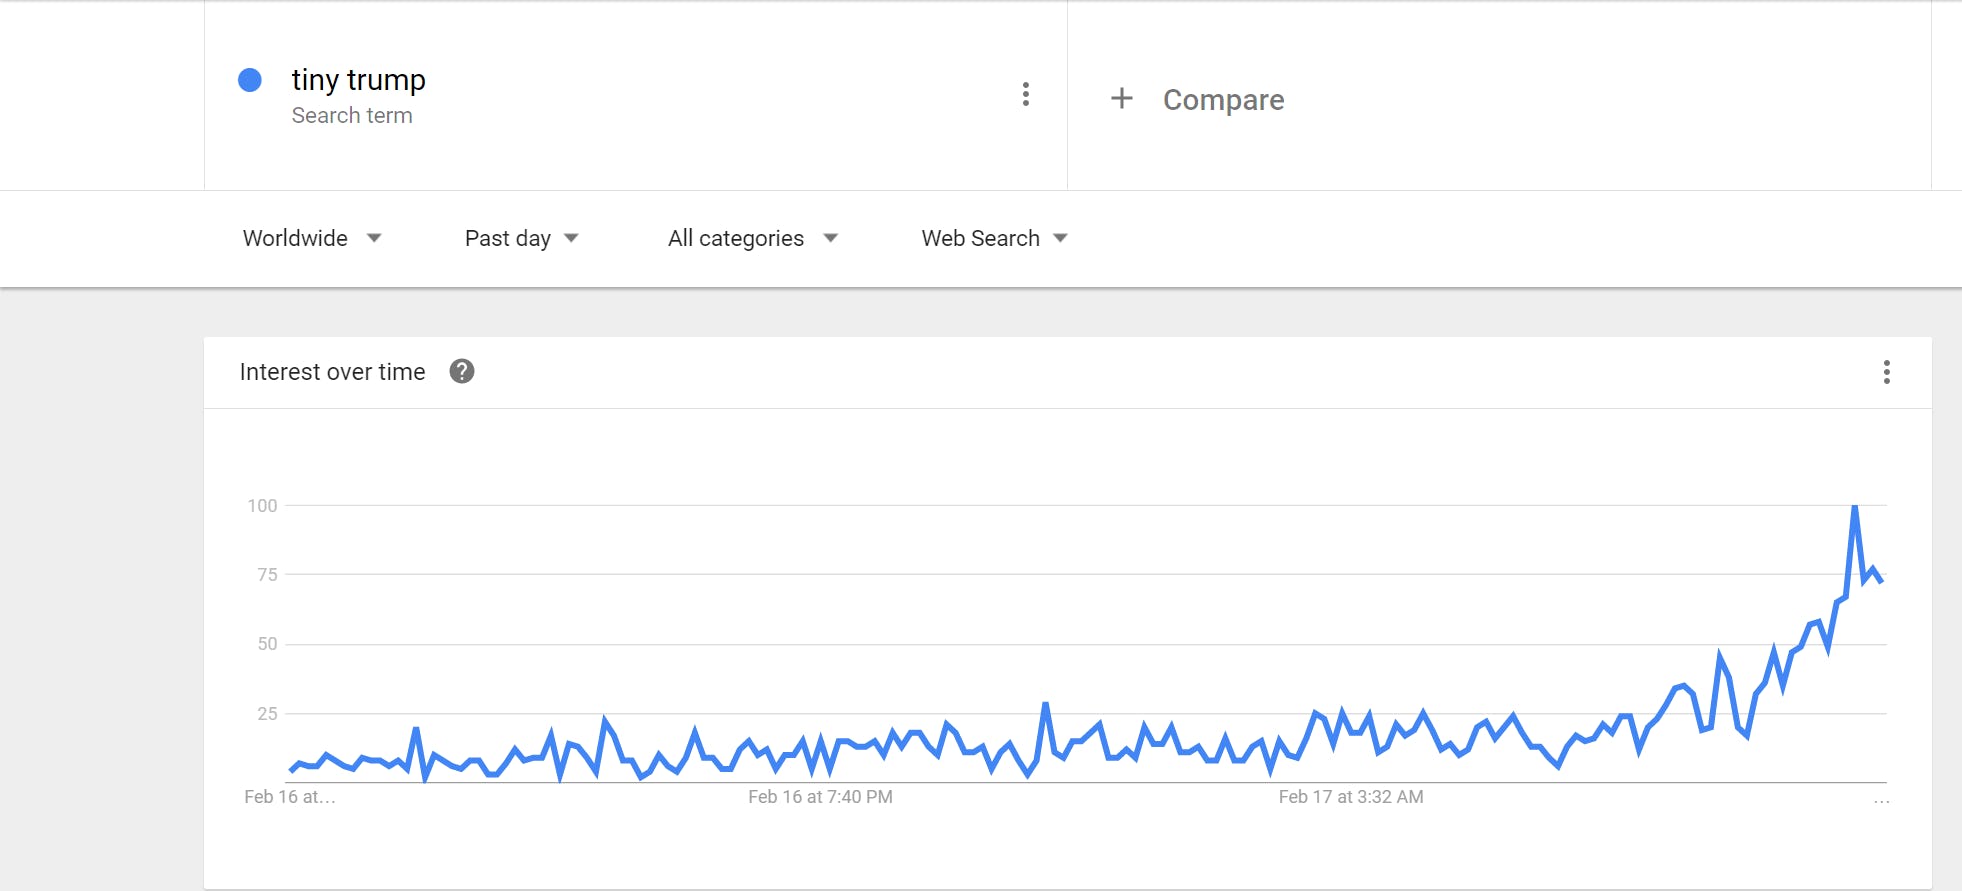
Task: Open the tiny trump term options menu
Action: tap(1025, 94)
